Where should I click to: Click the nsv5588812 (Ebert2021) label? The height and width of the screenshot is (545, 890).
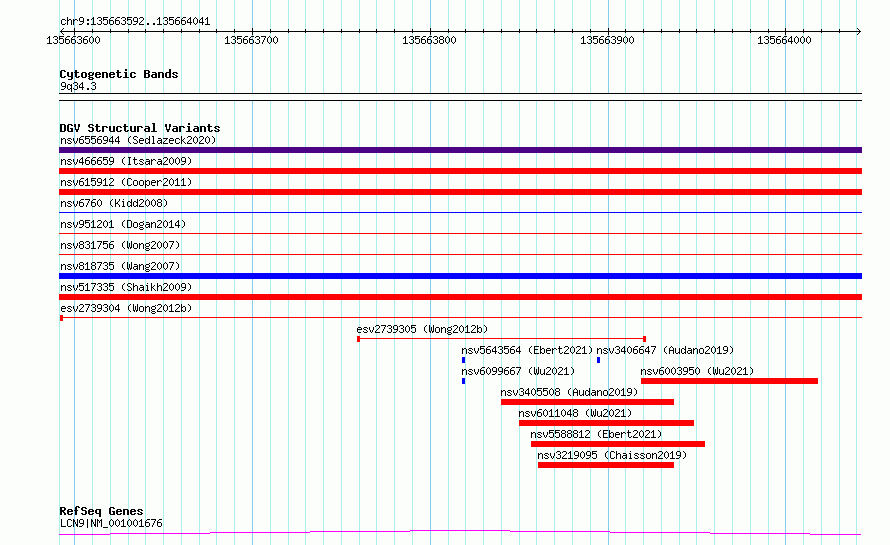coord(597,434)
